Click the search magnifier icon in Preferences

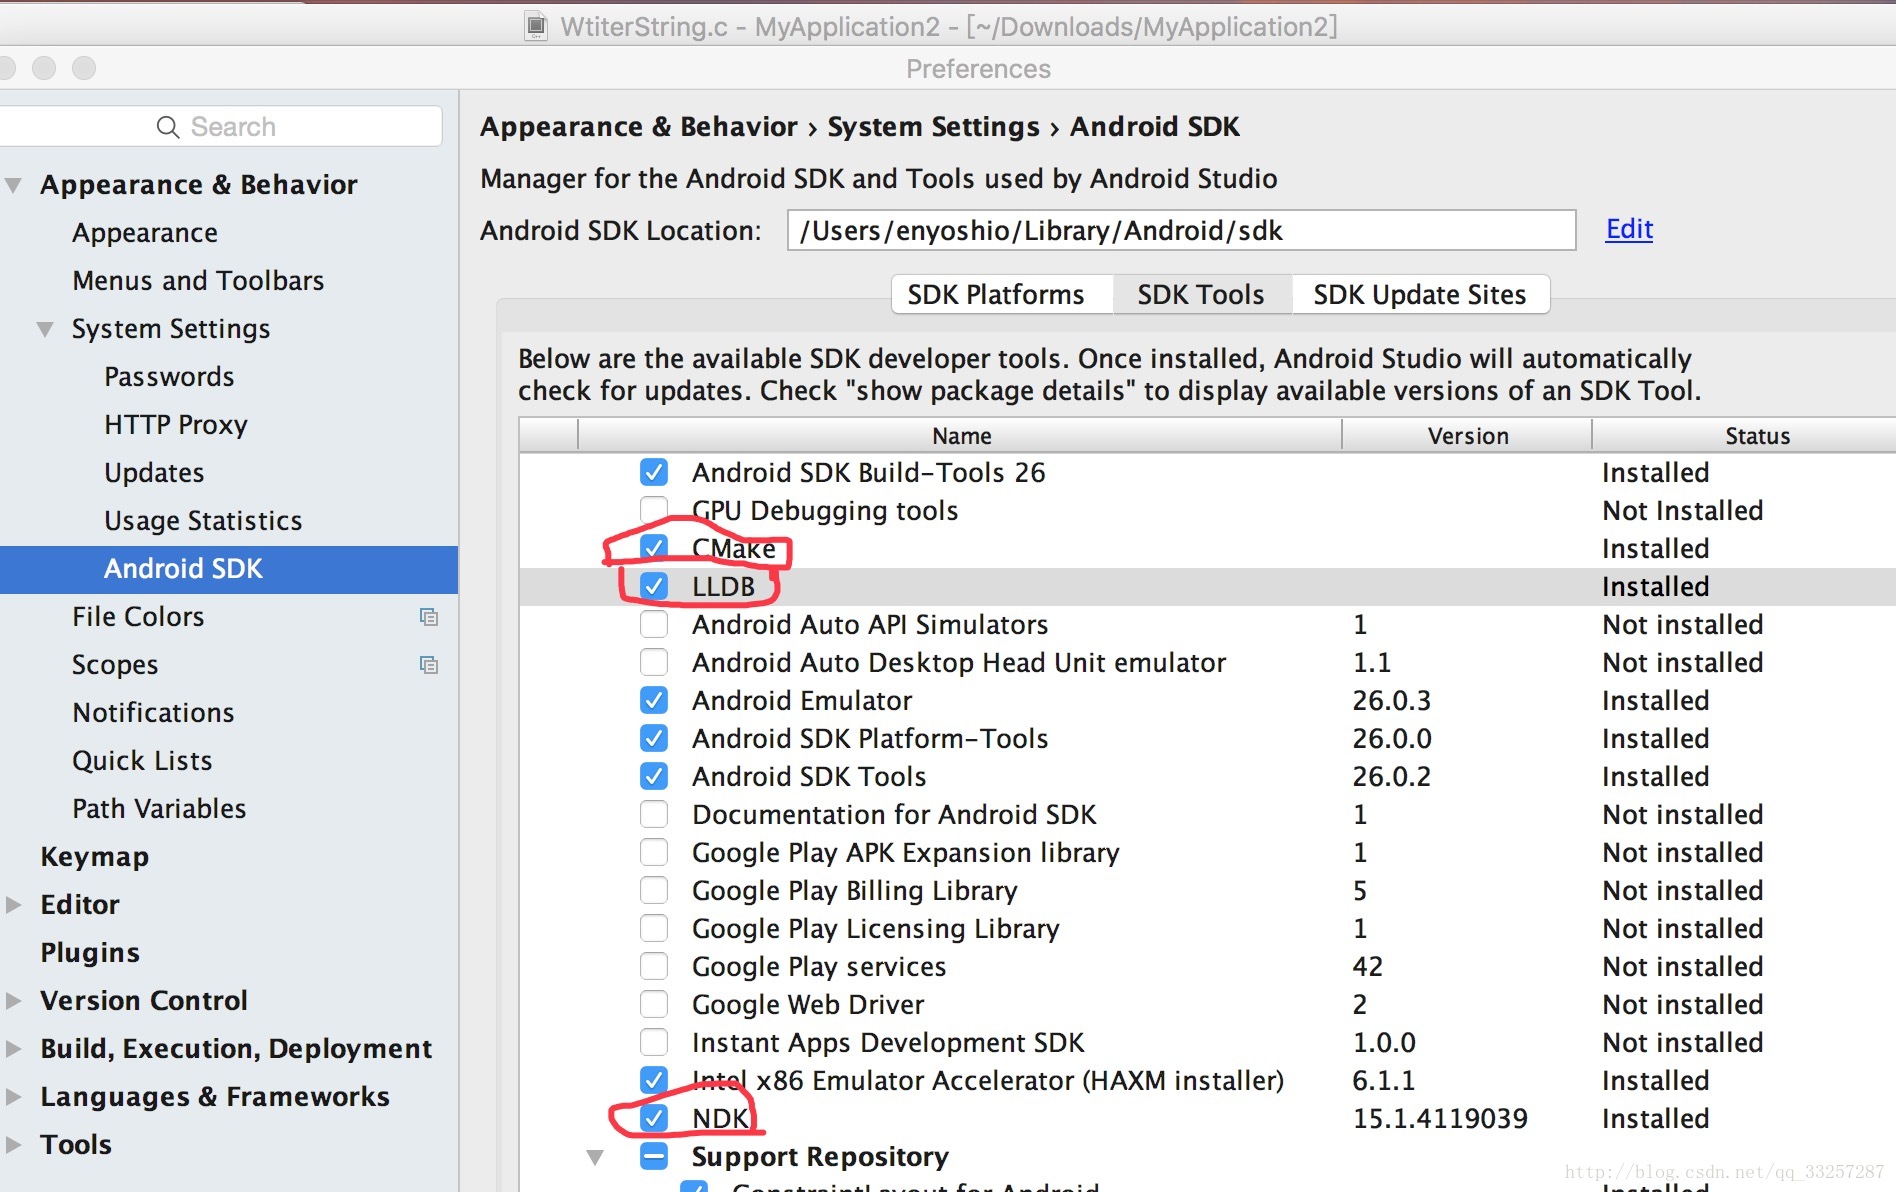click(x=167, y=127)
